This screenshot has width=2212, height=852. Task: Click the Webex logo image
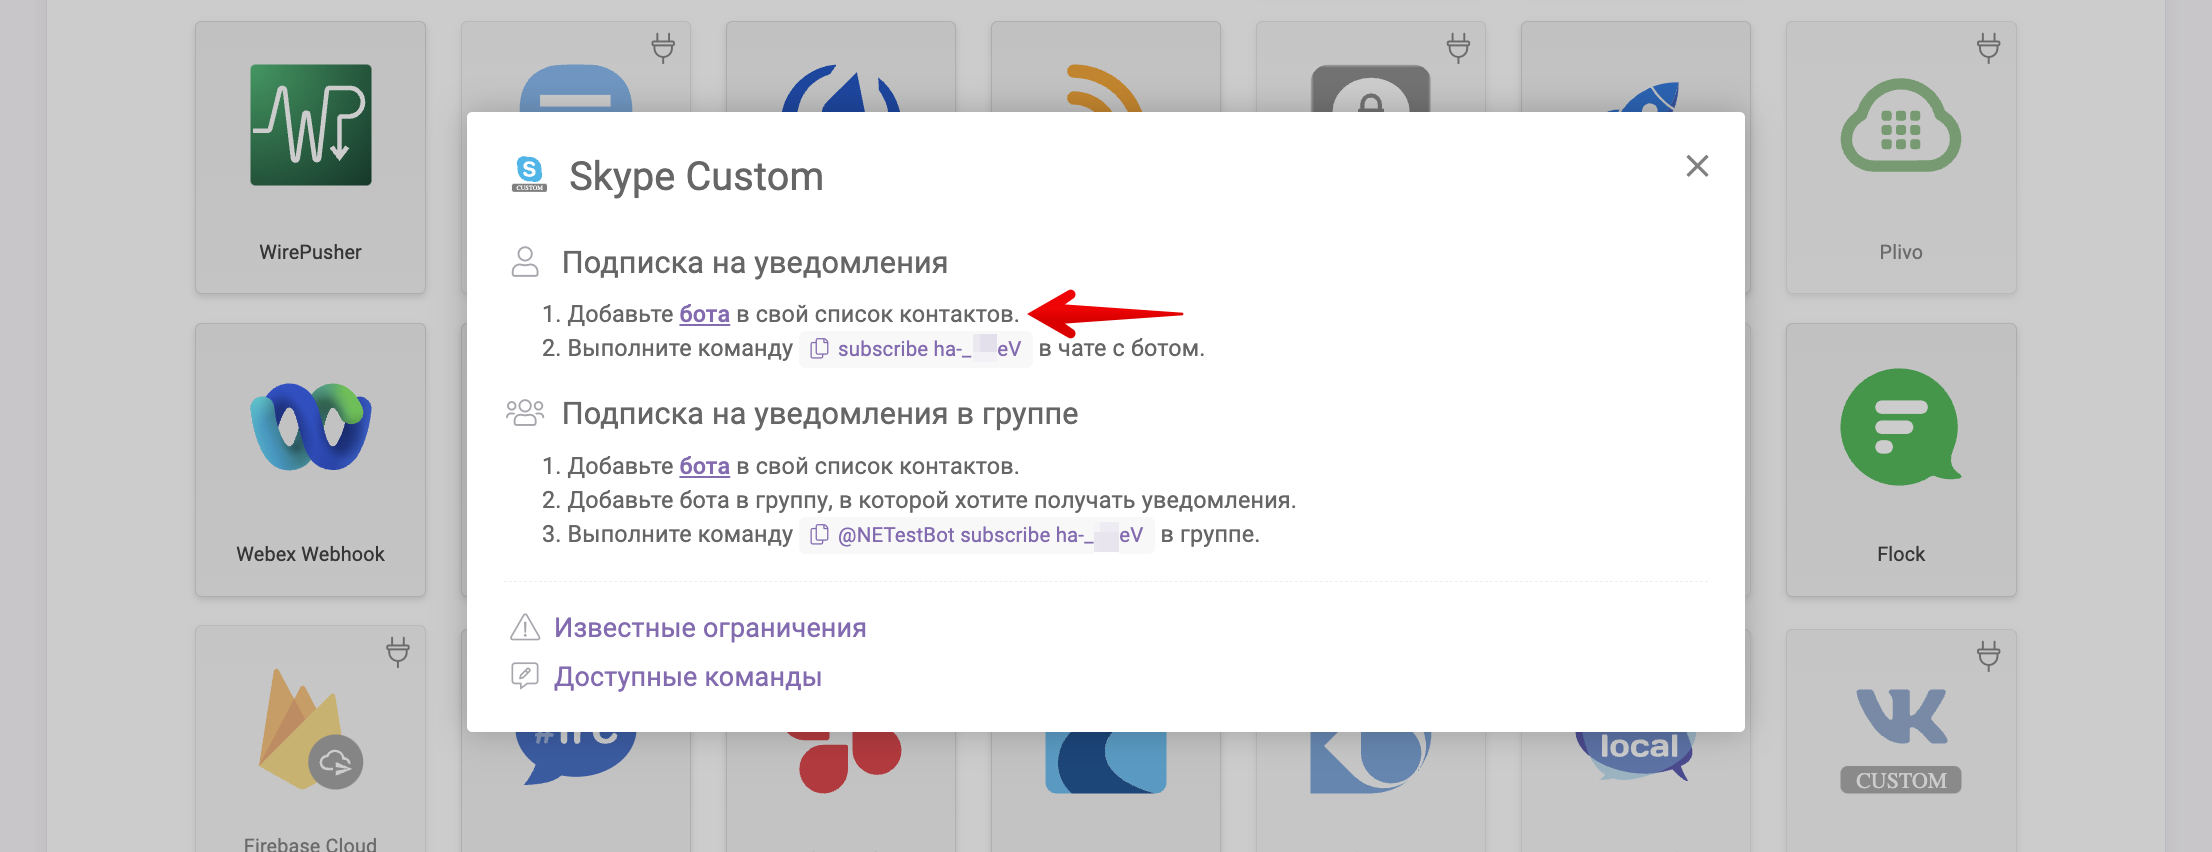(x=311, y=427)
